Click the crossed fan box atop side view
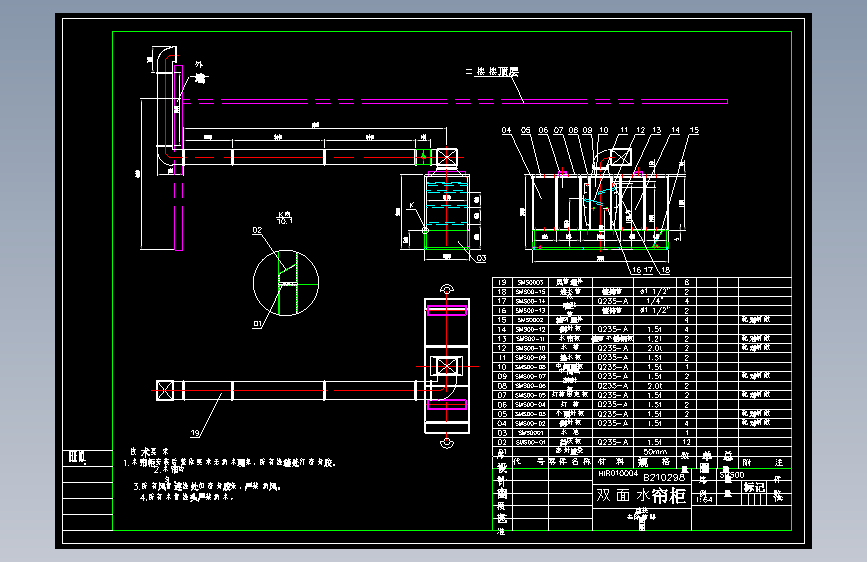This screenshot has width=867, height=562. tap(620, 157)
